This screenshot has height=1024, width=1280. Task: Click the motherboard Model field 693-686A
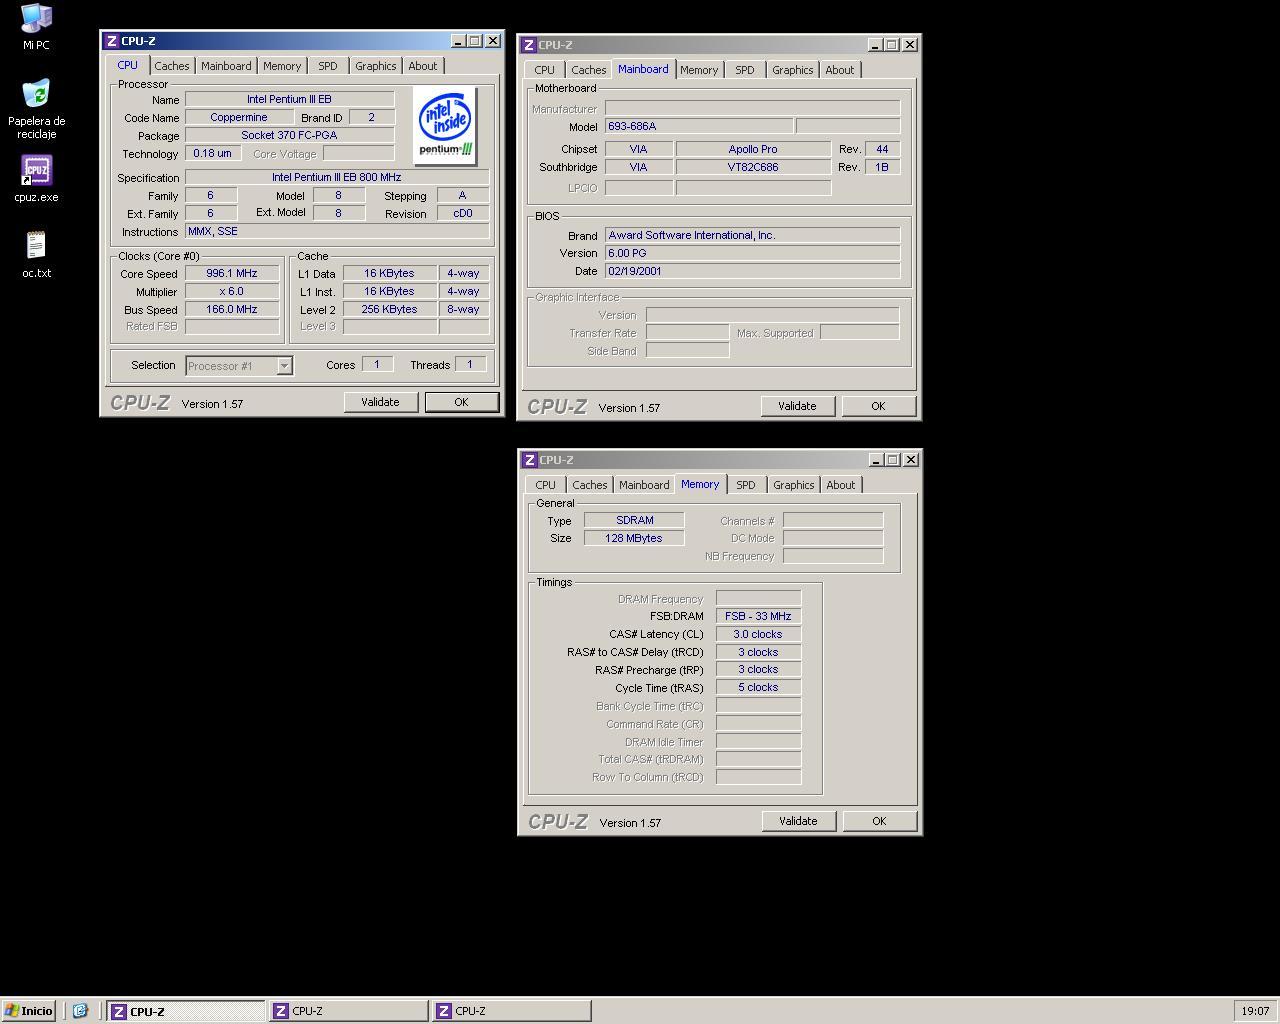(x=699, y=127)
